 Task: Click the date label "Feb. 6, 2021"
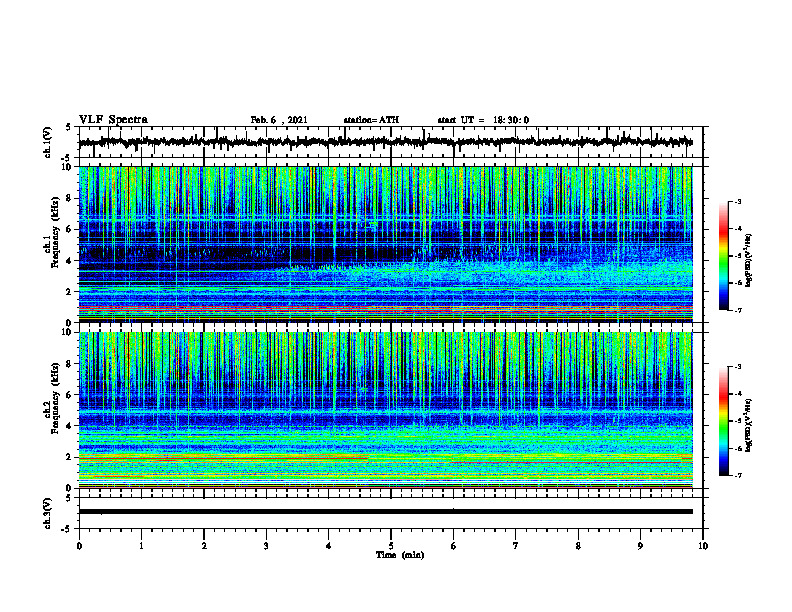(x=279, y=120)
